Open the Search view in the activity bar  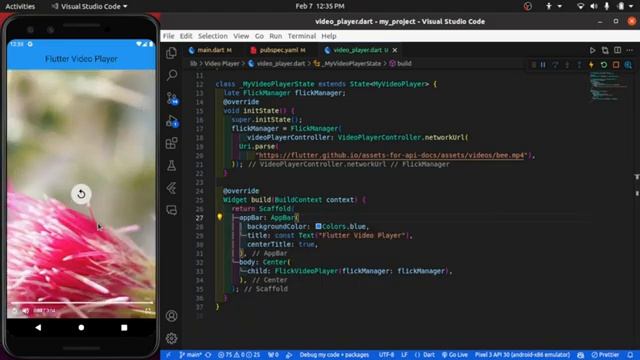click(x=172, y=75)
